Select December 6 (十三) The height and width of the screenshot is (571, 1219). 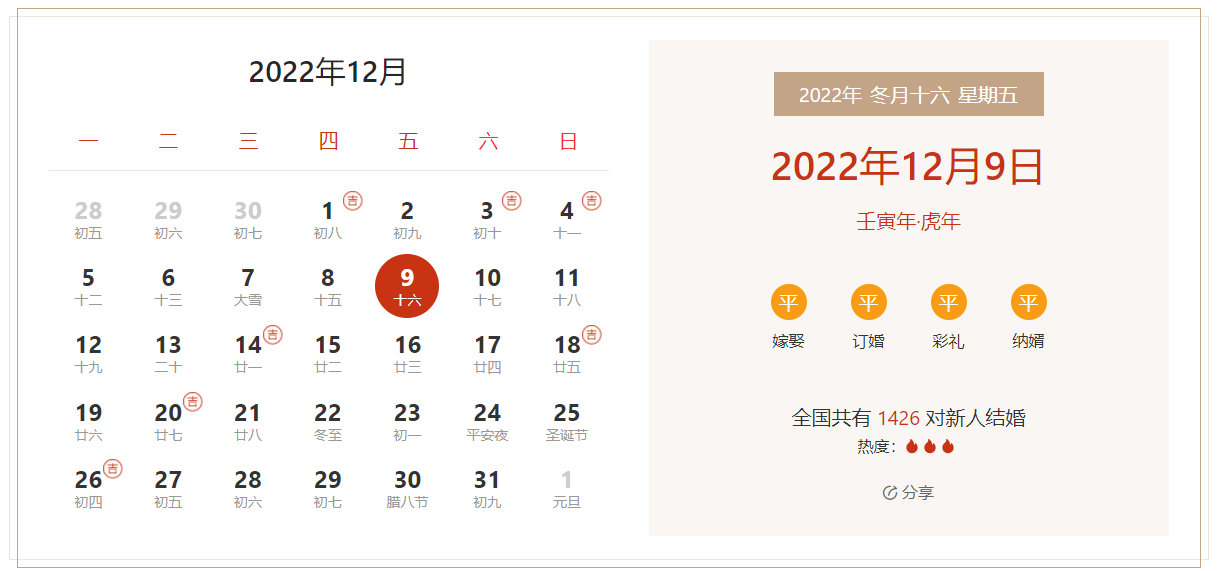pos(168,287)
